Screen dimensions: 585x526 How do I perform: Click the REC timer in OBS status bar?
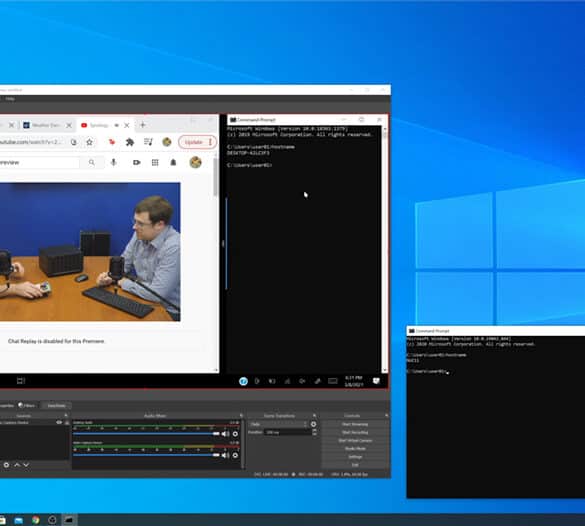coord(310,474)
